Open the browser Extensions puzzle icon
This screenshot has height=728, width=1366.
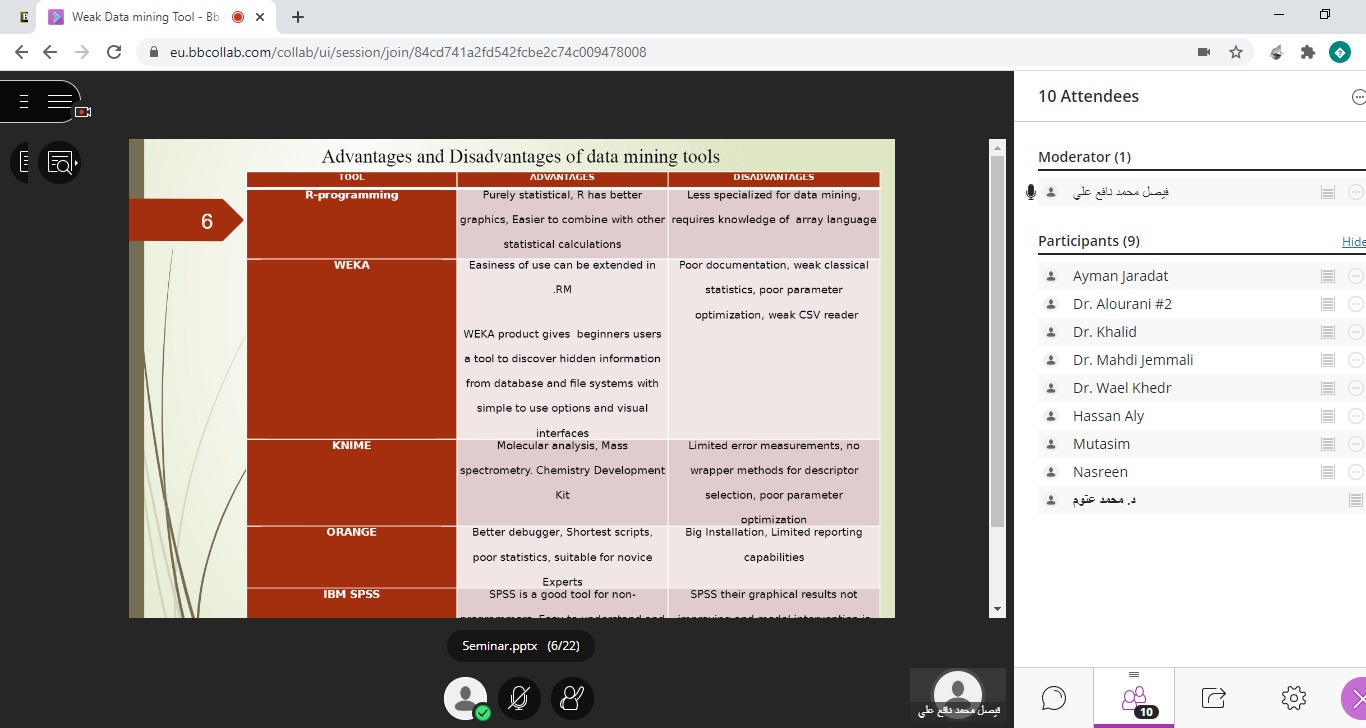click(1308, 52)
